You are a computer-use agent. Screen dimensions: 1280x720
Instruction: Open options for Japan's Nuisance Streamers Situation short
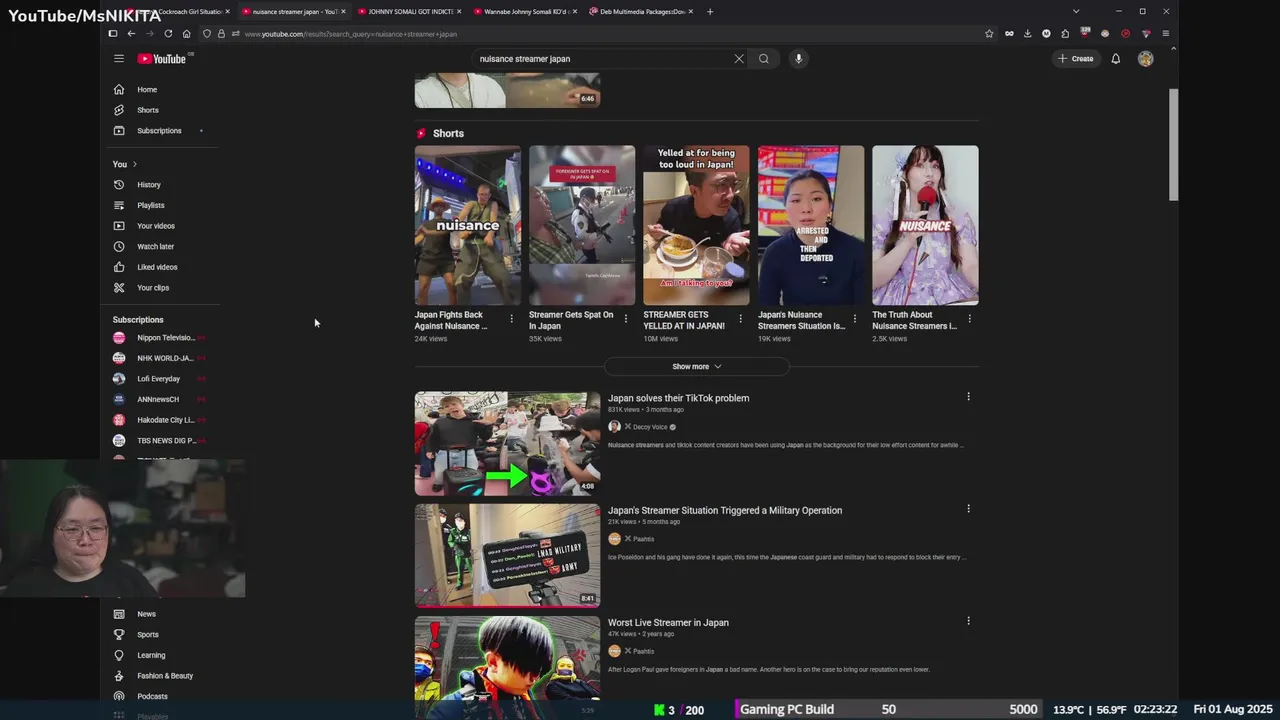coord(855,319)
